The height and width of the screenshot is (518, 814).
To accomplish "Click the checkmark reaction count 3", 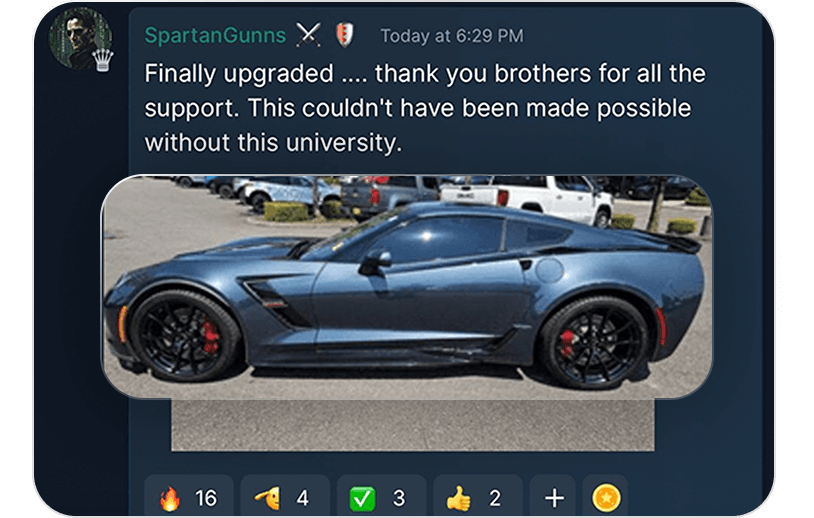I will [x=399, y=498].
